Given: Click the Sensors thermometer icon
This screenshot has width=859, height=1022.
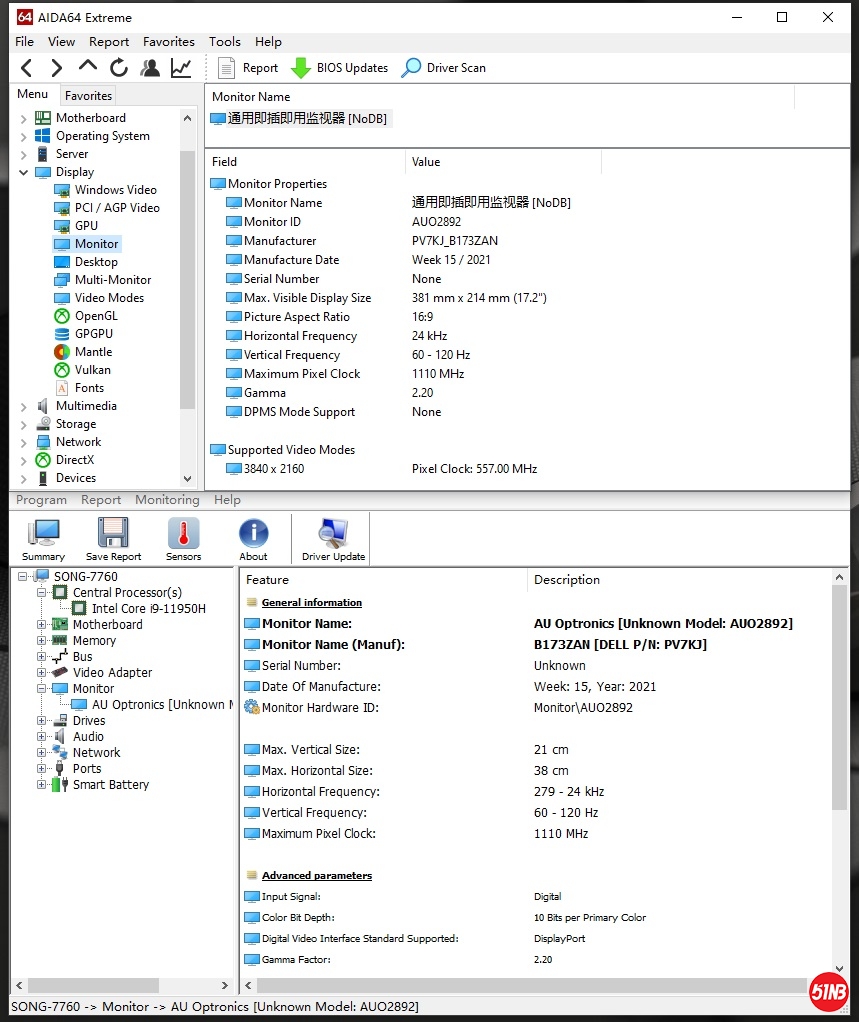Looking at the screenshot, I should (x=183, y=539).
